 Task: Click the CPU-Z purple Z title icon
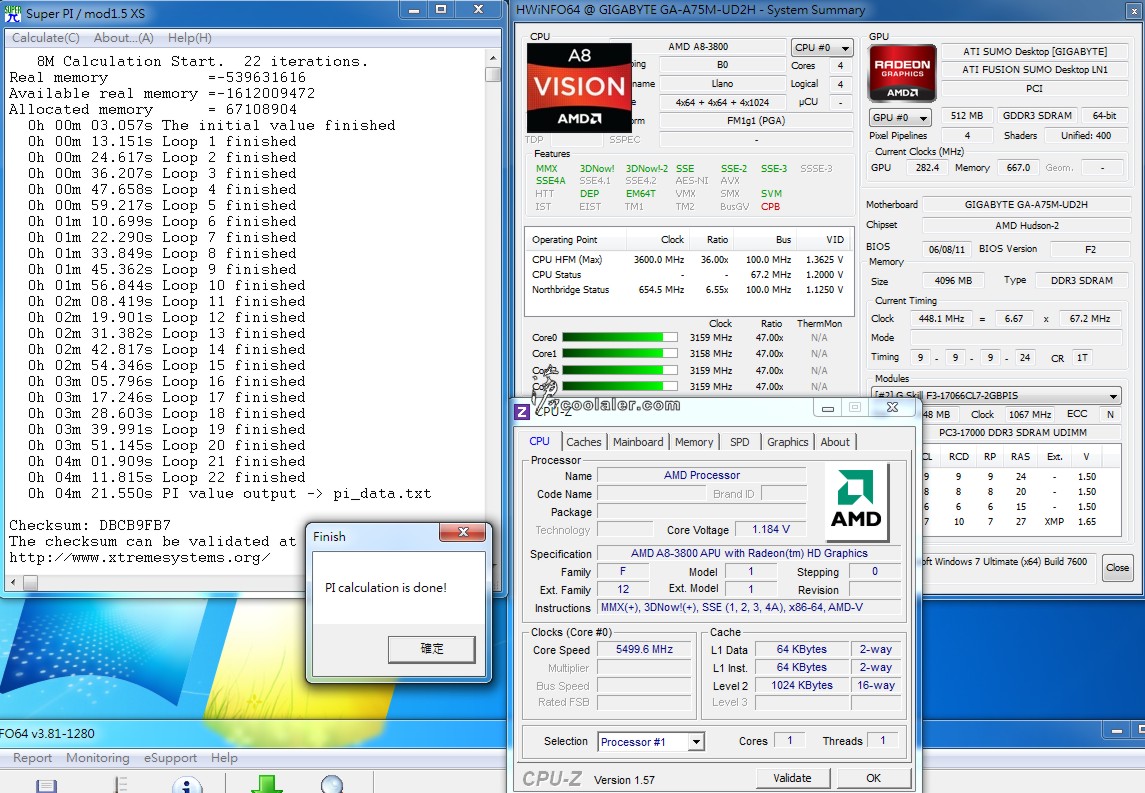(521, 412)
